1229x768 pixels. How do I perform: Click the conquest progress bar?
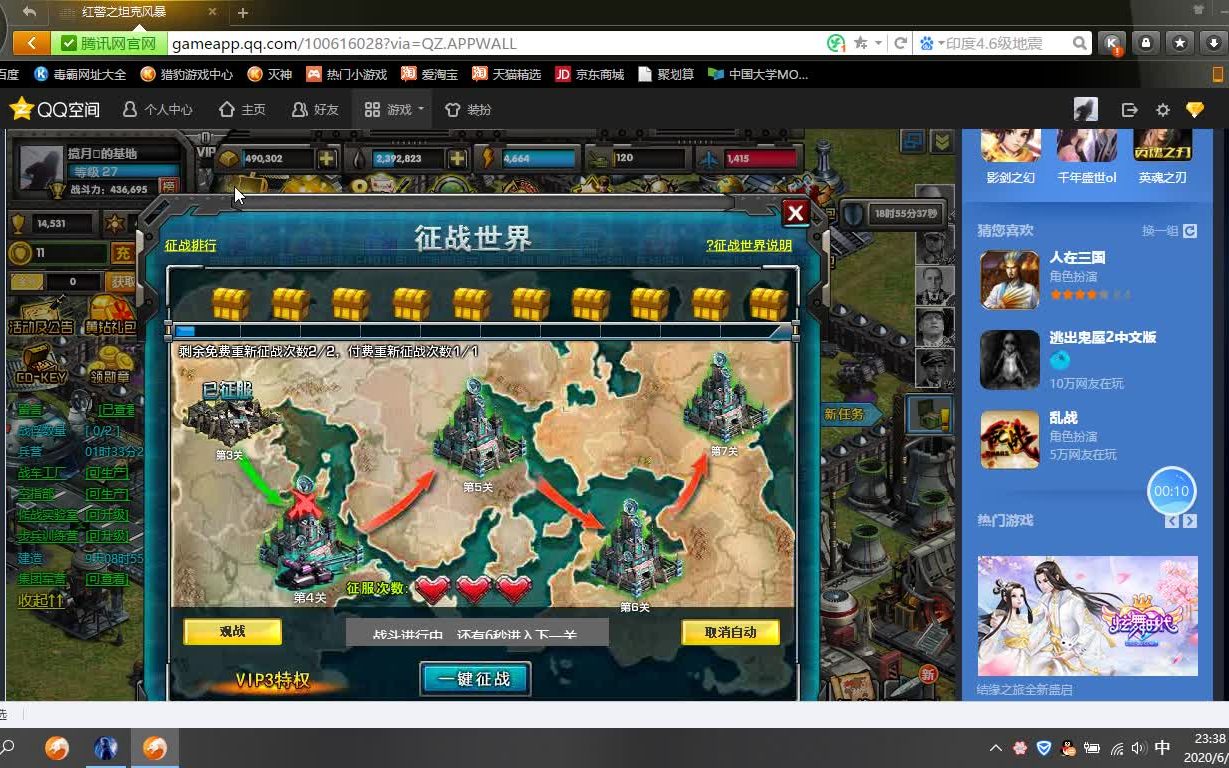[484, 331]
